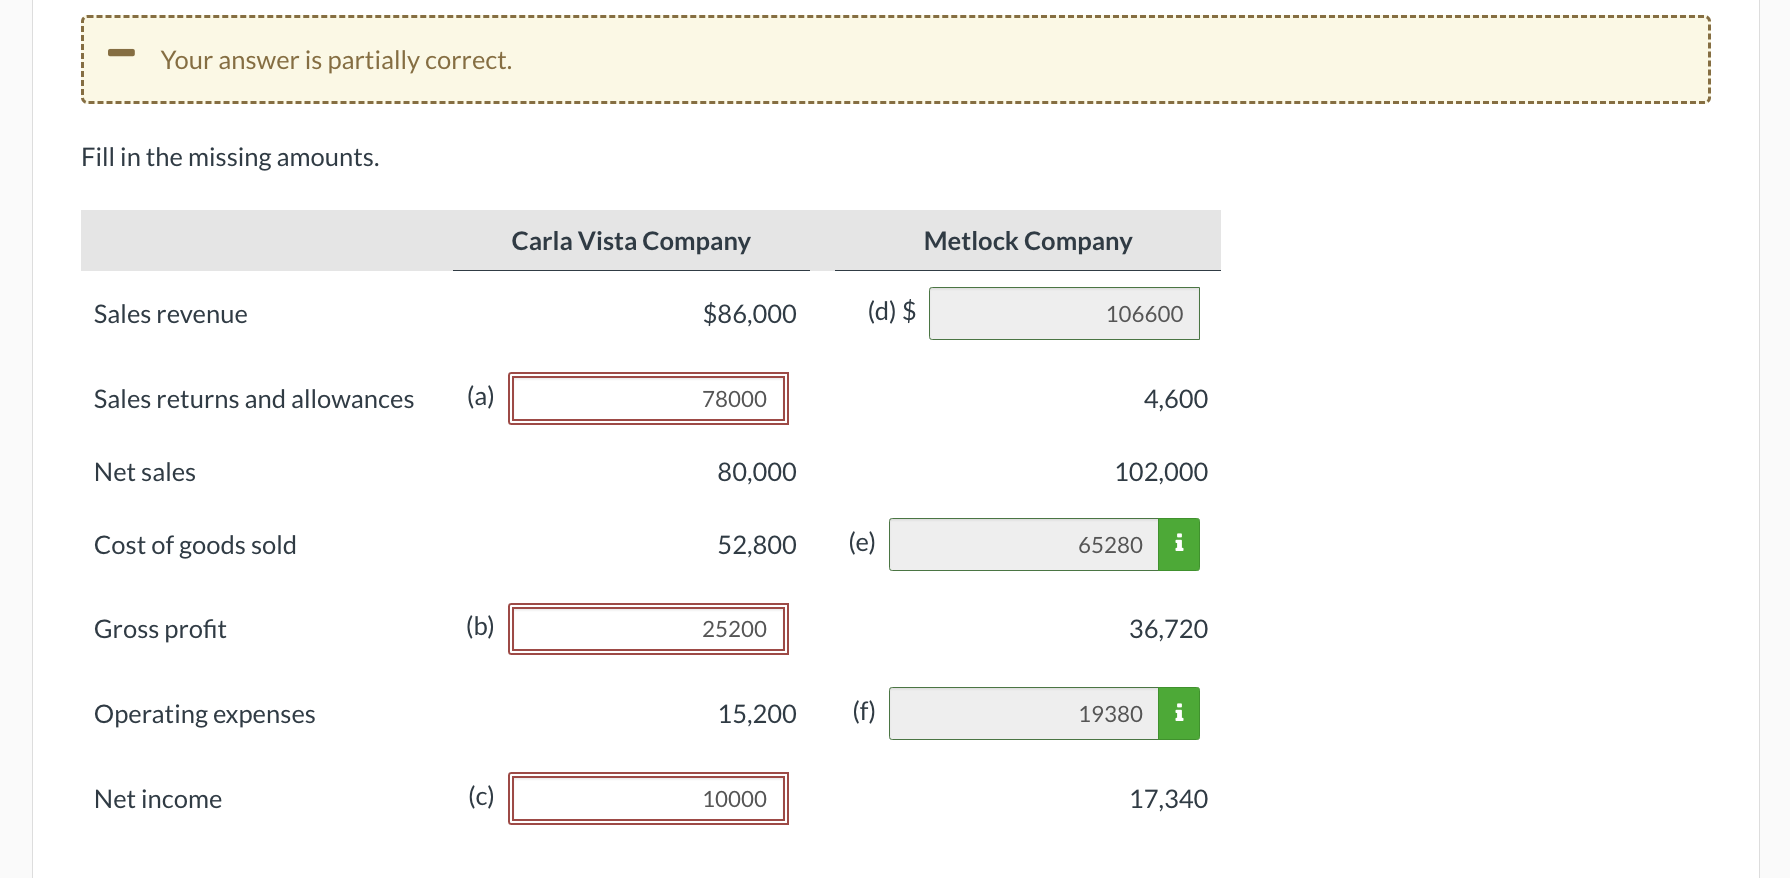Click the minus icon in the partially correct banner

pos(121,53)
